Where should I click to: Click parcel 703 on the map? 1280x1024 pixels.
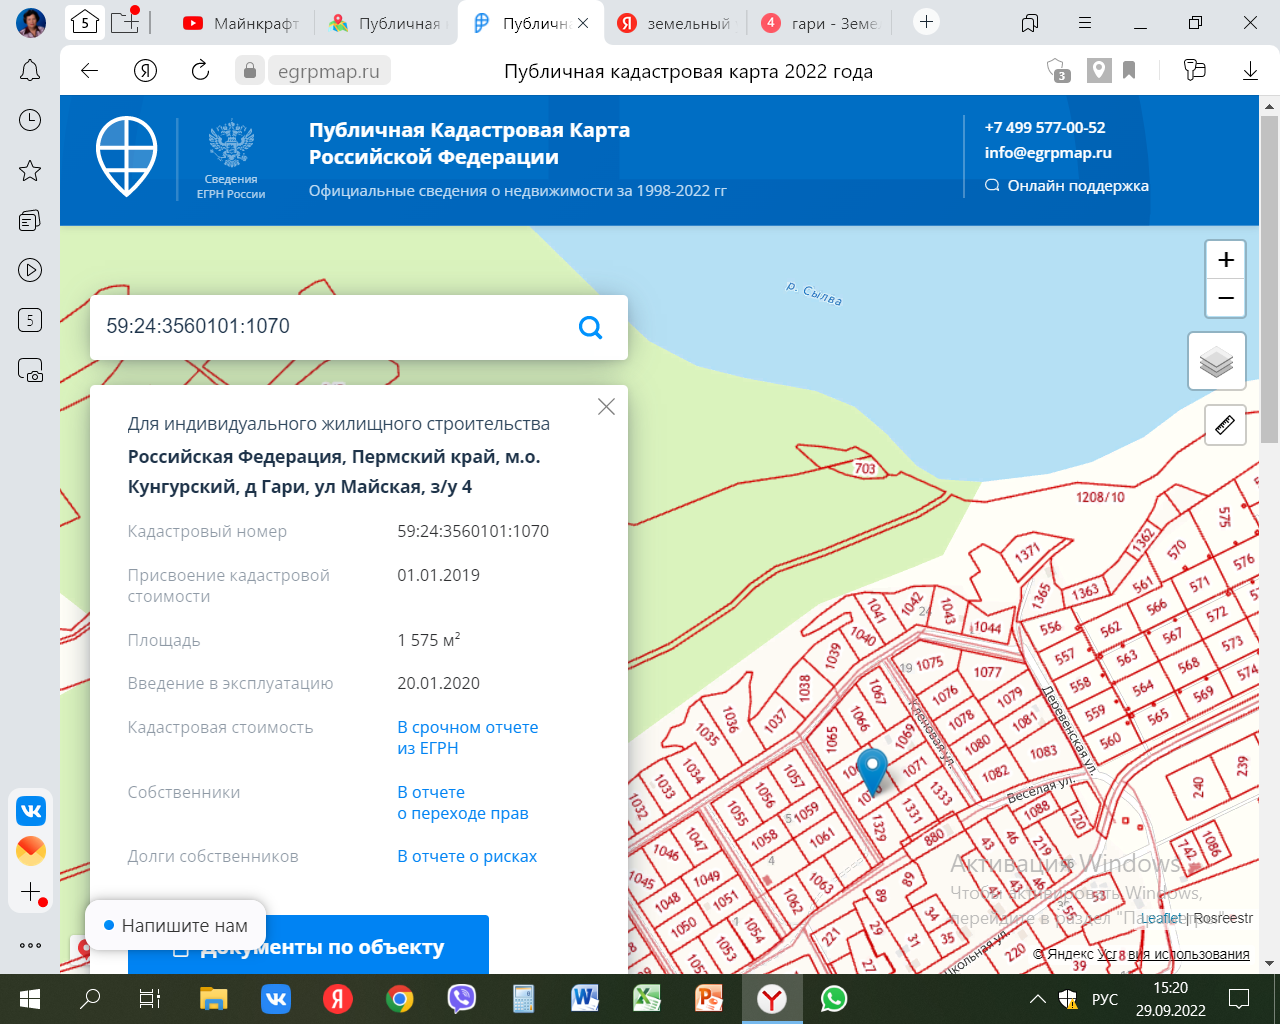point(865,468)
